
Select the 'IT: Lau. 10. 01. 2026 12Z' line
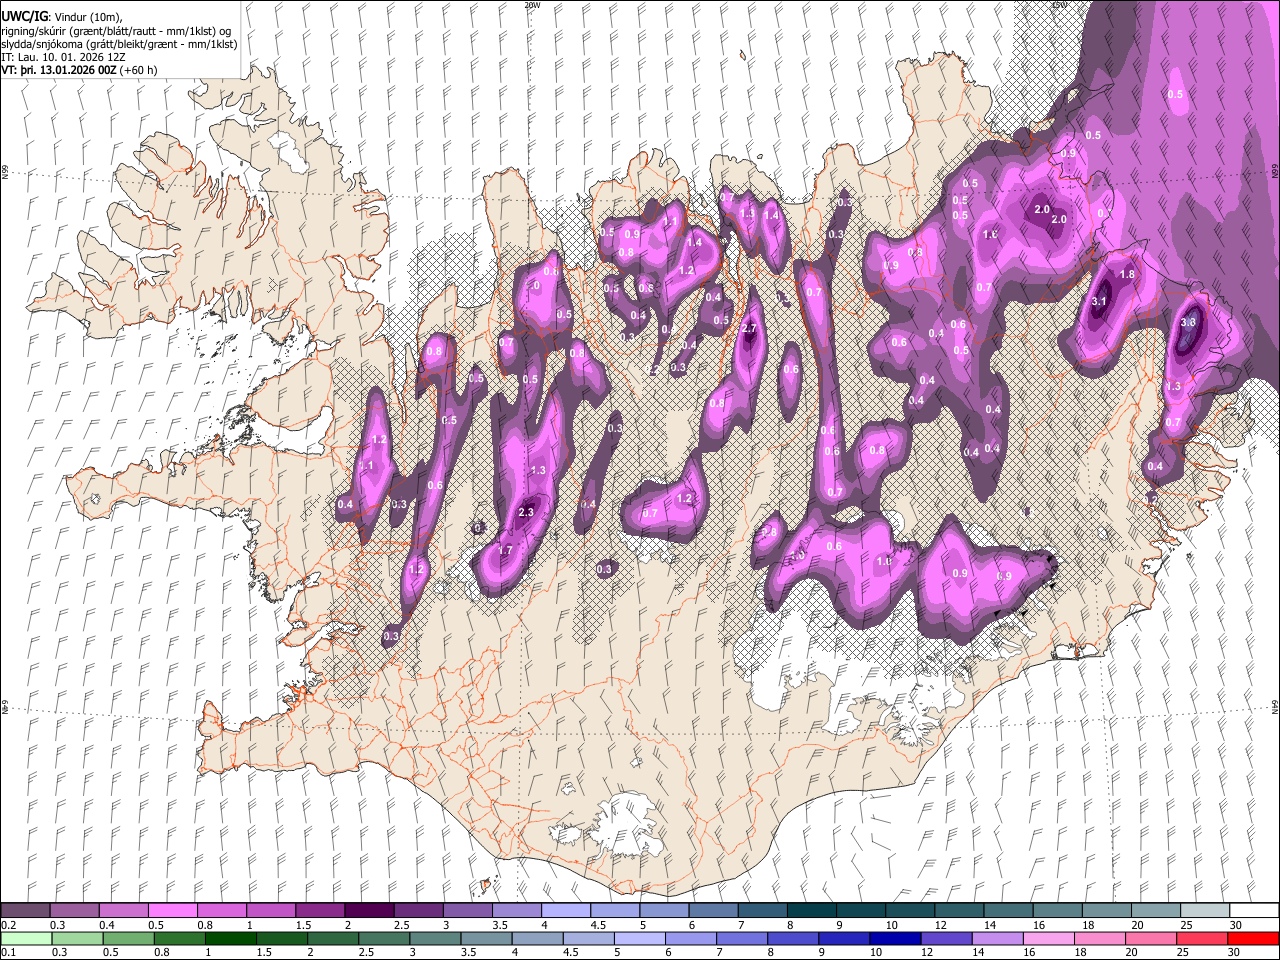tap(64, 57)
